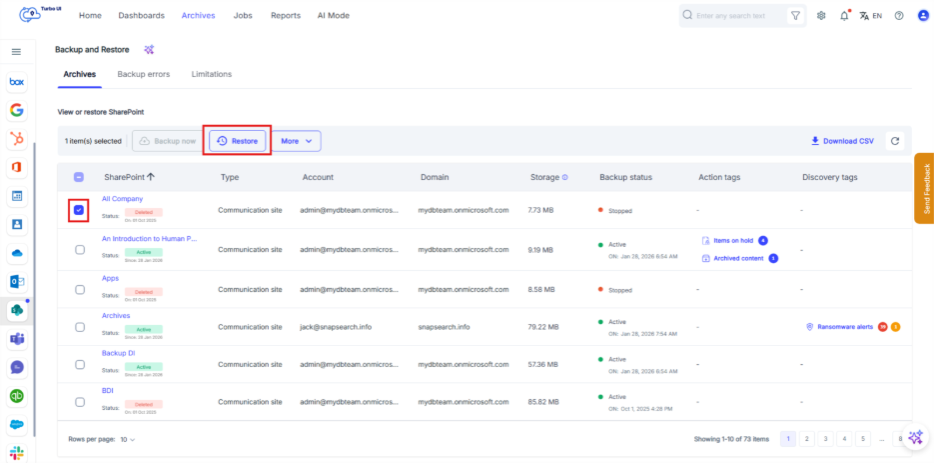Expand the More dropdown button

[x=296, y=141]
